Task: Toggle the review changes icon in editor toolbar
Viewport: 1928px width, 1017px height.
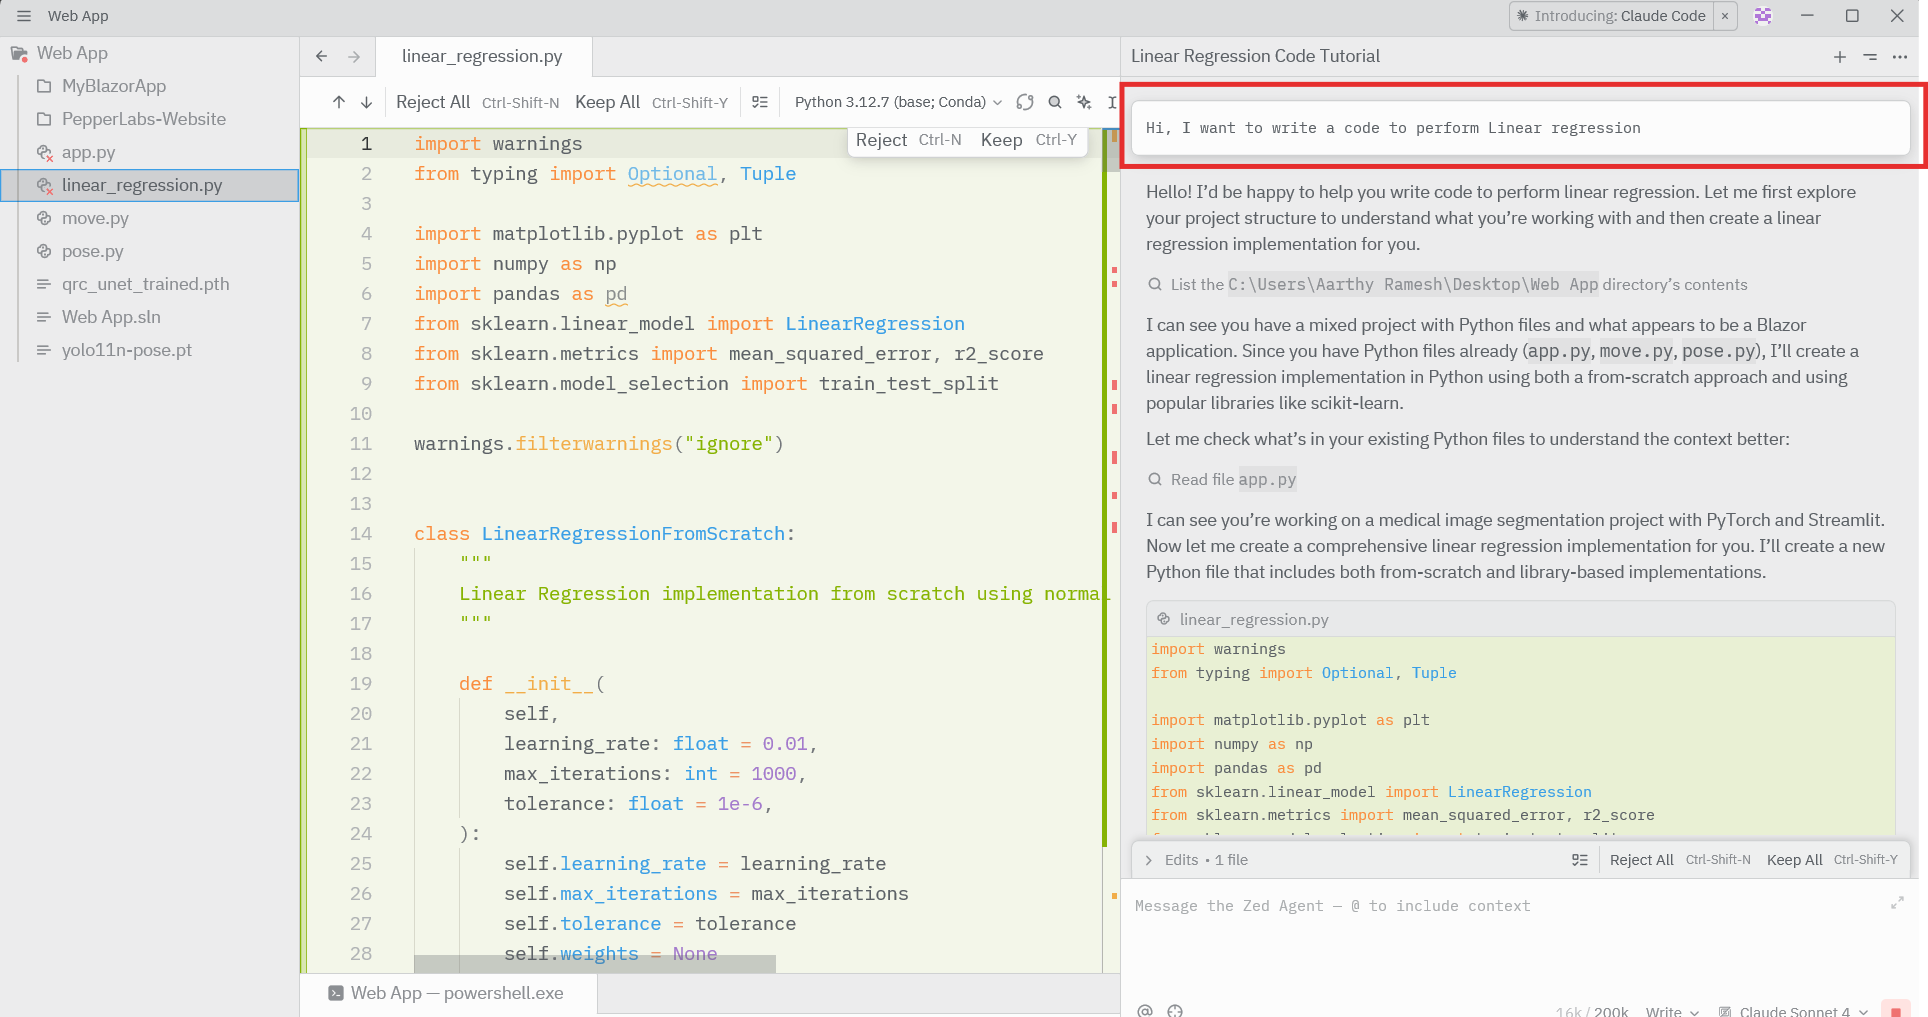Action: (760, 102)
